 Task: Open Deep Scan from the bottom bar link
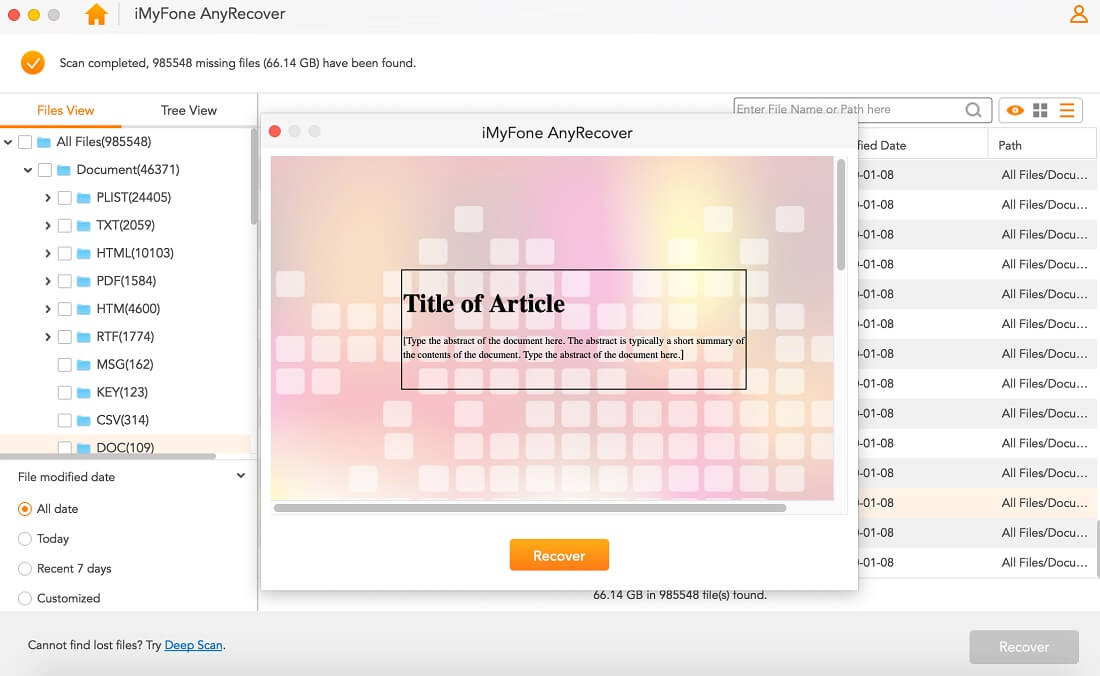pyautogui.click(x=193, y=645)
